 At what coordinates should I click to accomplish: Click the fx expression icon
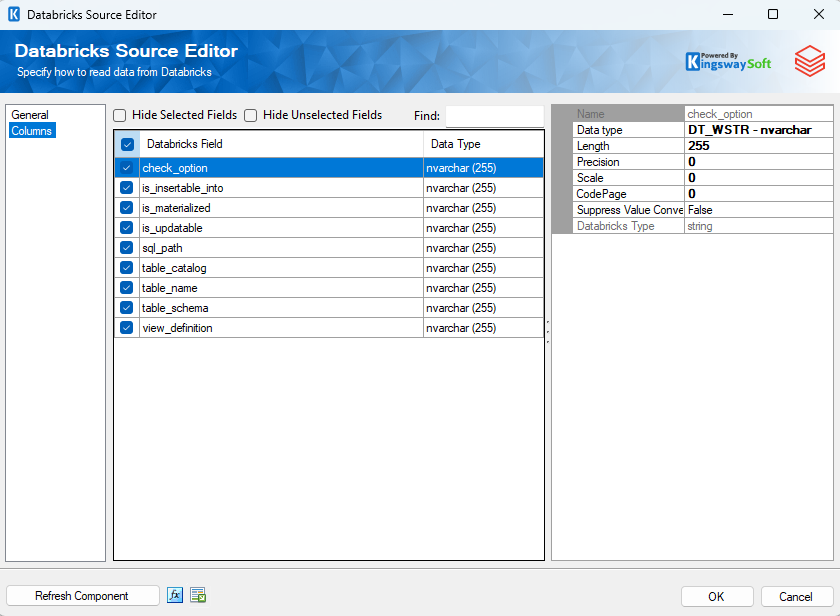click(175, 596)
